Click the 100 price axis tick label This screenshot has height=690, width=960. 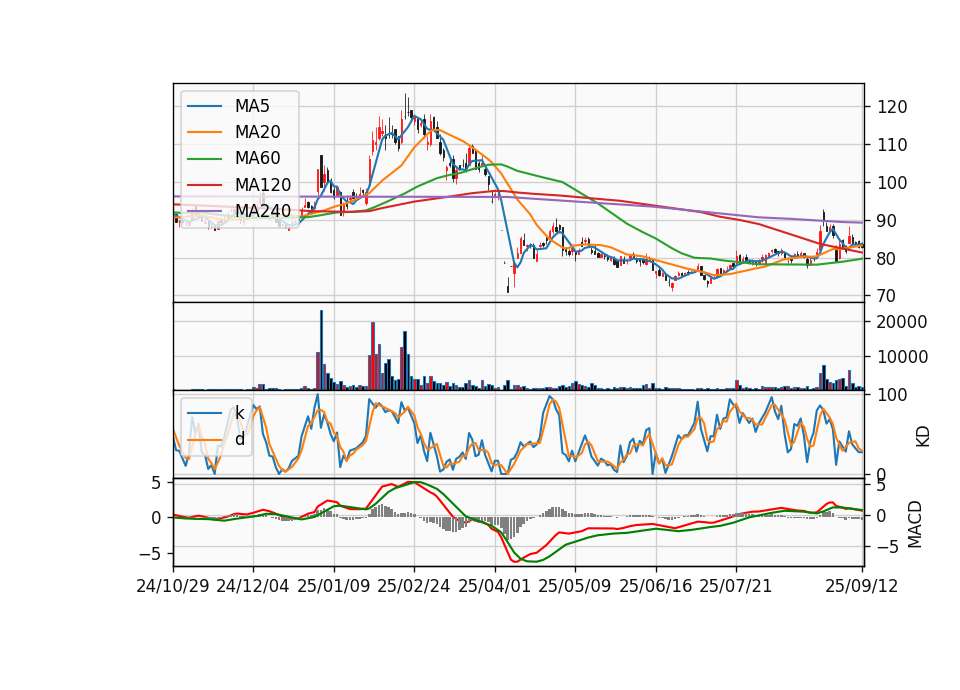[892, 183]
